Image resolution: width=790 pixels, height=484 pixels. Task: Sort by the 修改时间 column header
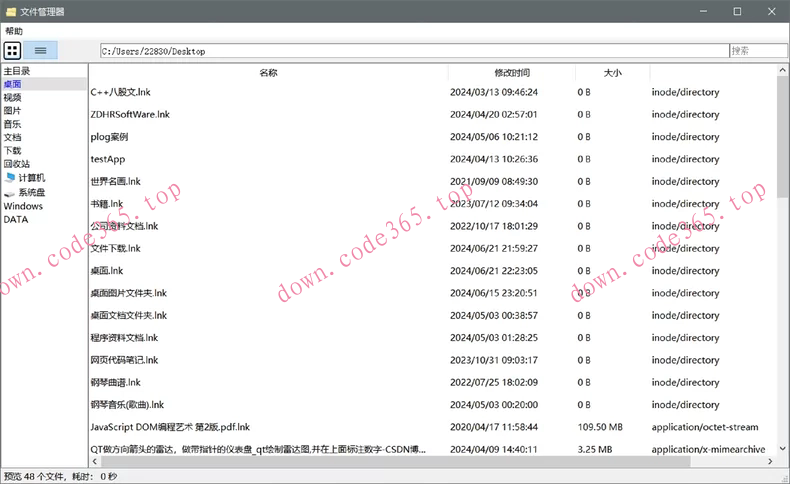pyautogui.click(x=511, y=73)
